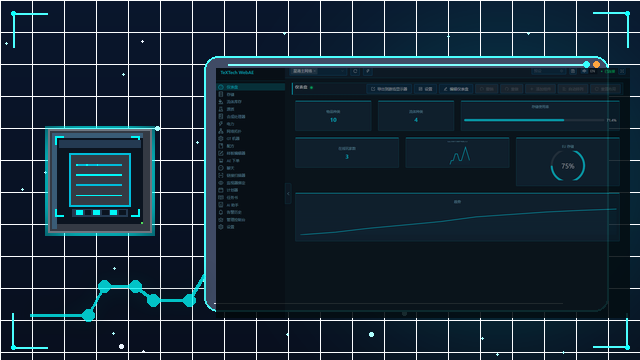Select the 仪表盘 dashboard title tab

tap(301, 87)
